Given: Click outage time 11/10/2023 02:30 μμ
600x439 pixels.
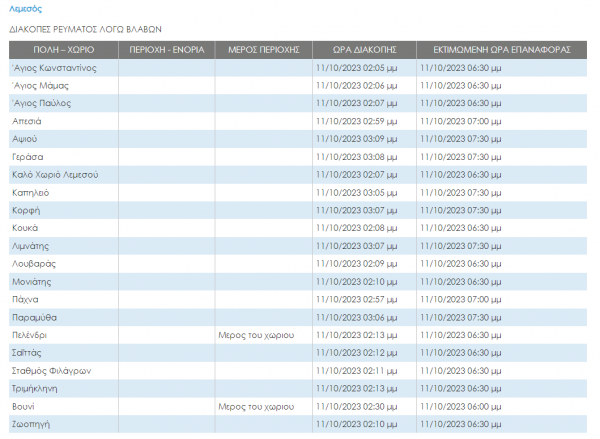Looking at the screenshot, I should click(357, 406).
